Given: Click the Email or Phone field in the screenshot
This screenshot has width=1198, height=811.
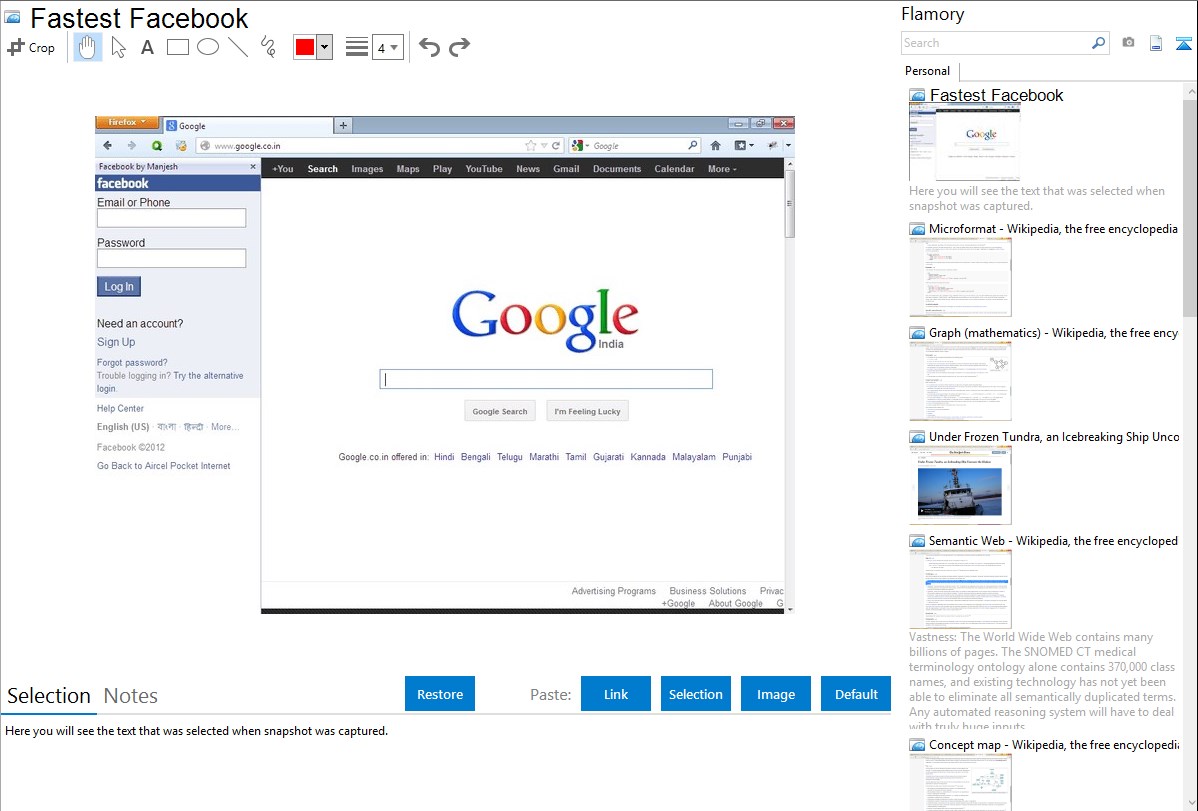Looking at the screenshot, I should tap(171, 218).
